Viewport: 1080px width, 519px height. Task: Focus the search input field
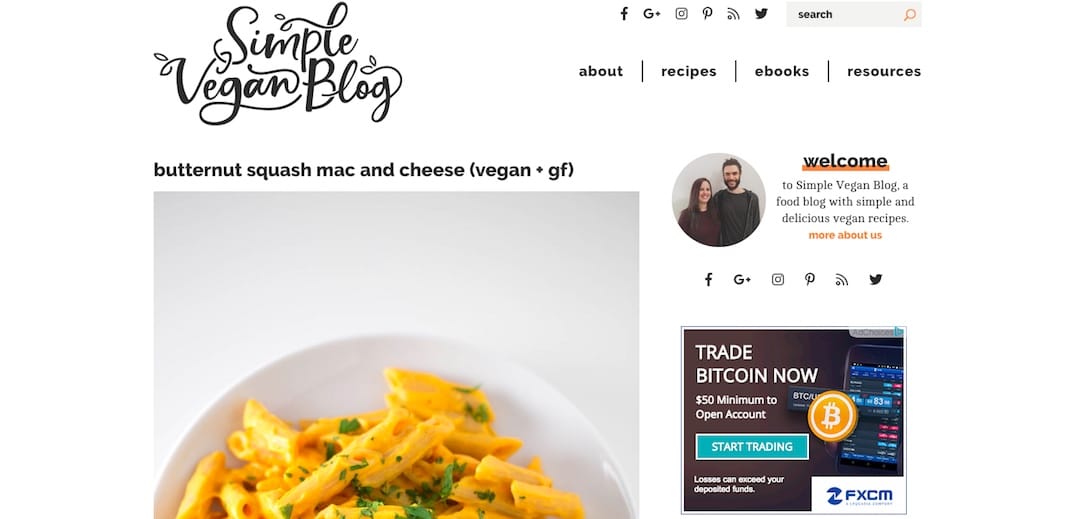pyautogui.click(x=844, y=14)
